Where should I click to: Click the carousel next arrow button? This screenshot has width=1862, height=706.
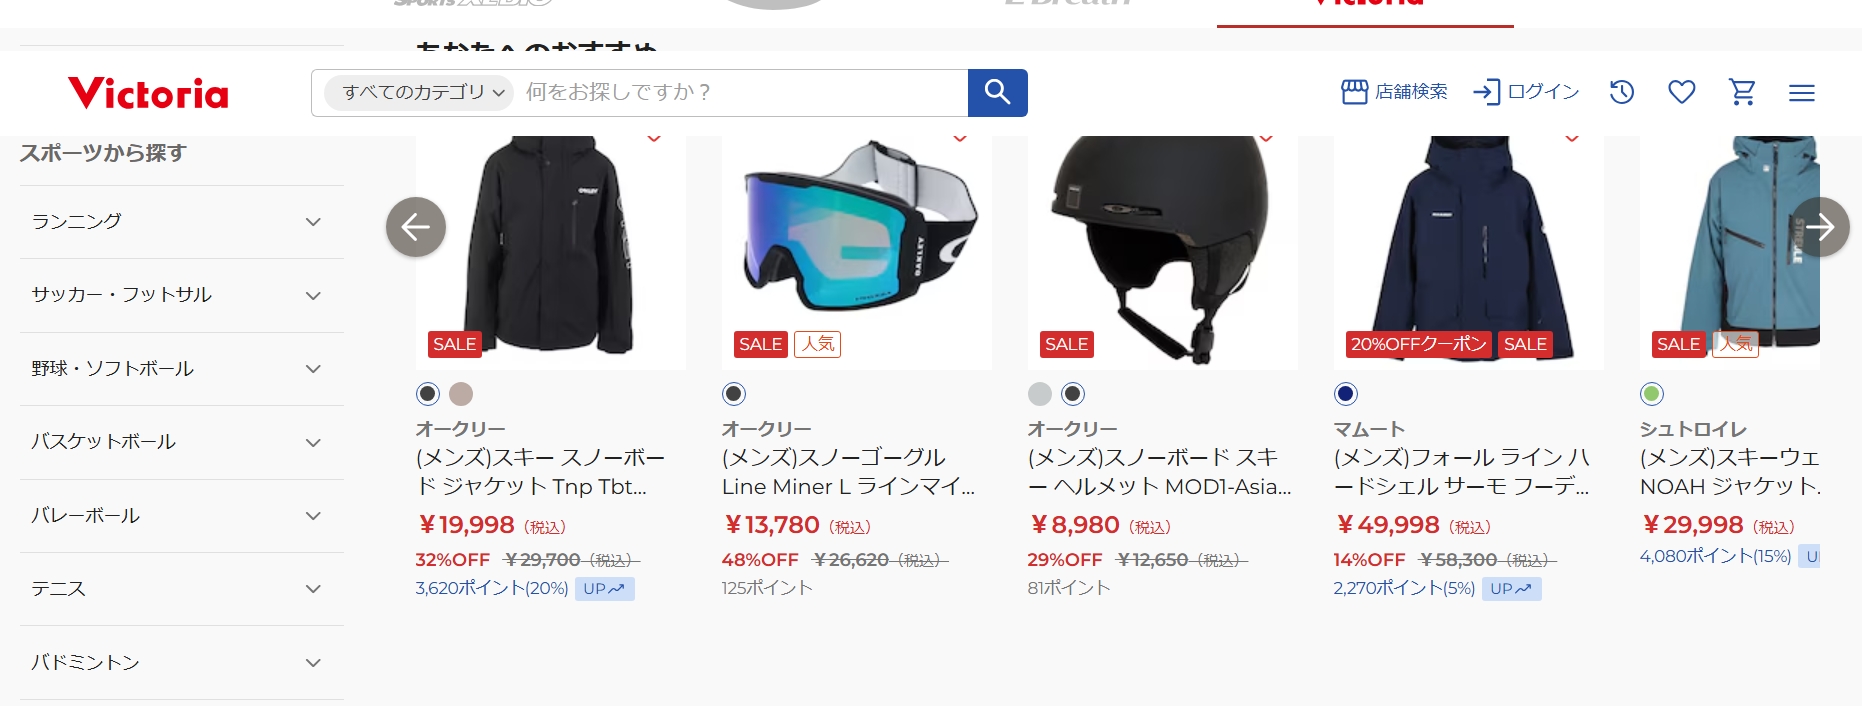pos(1819,227)
